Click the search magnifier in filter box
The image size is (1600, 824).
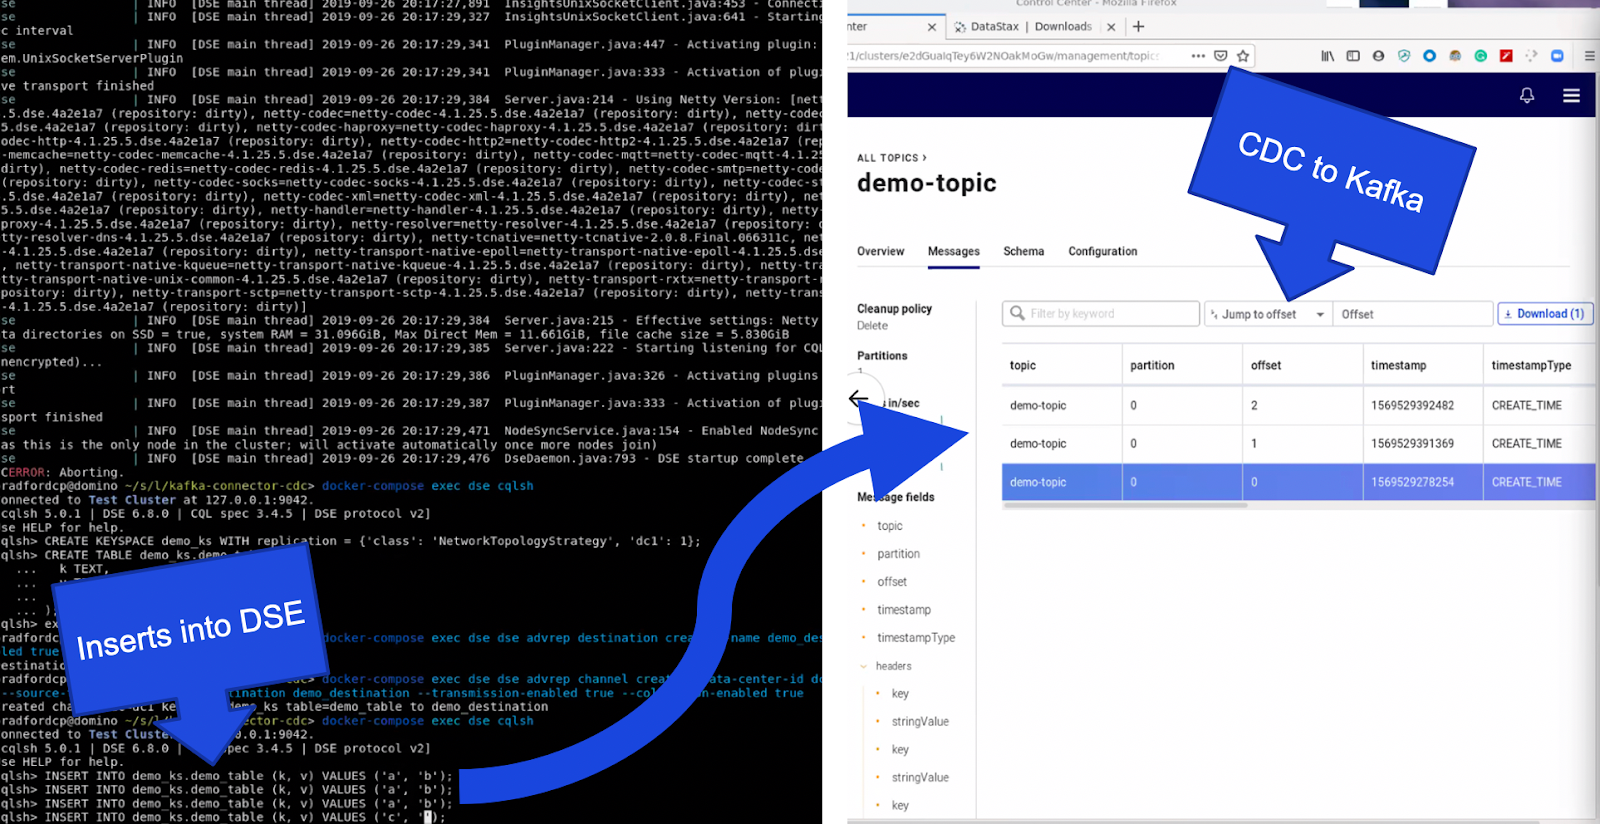click(x=1017, y=314)
